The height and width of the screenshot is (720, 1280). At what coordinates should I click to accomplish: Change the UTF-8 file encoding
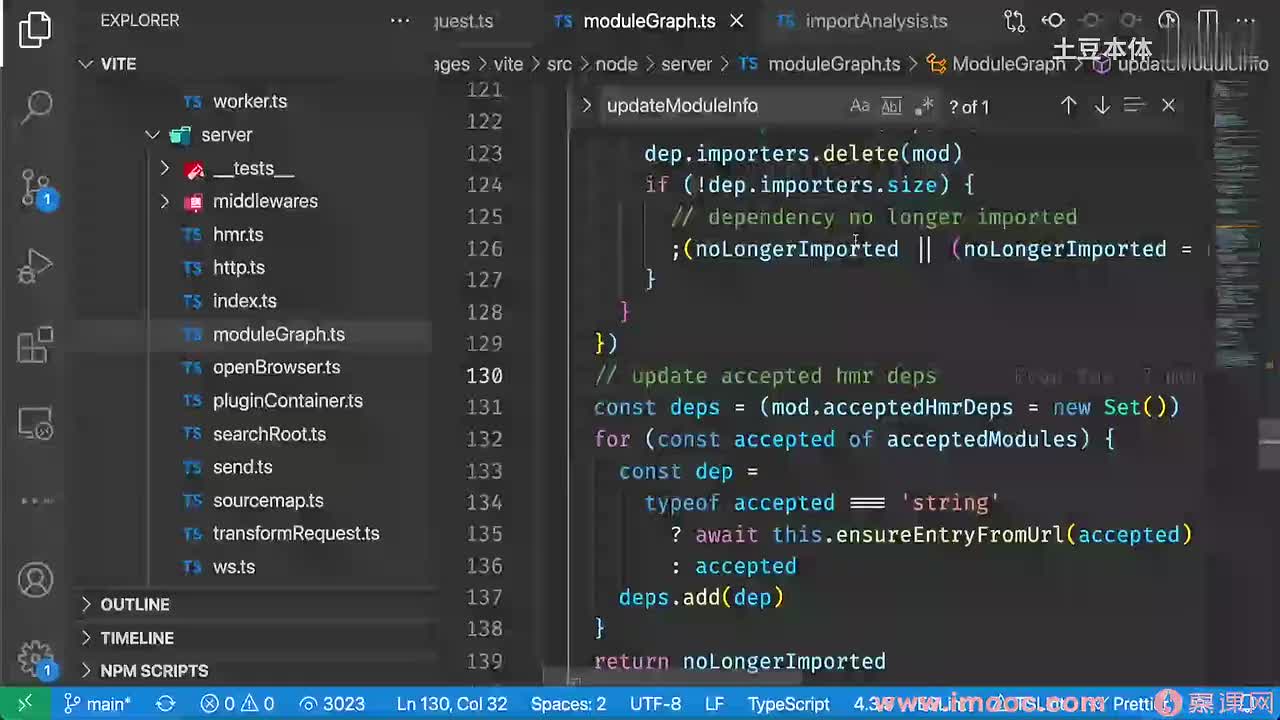[x=655, y=704]
